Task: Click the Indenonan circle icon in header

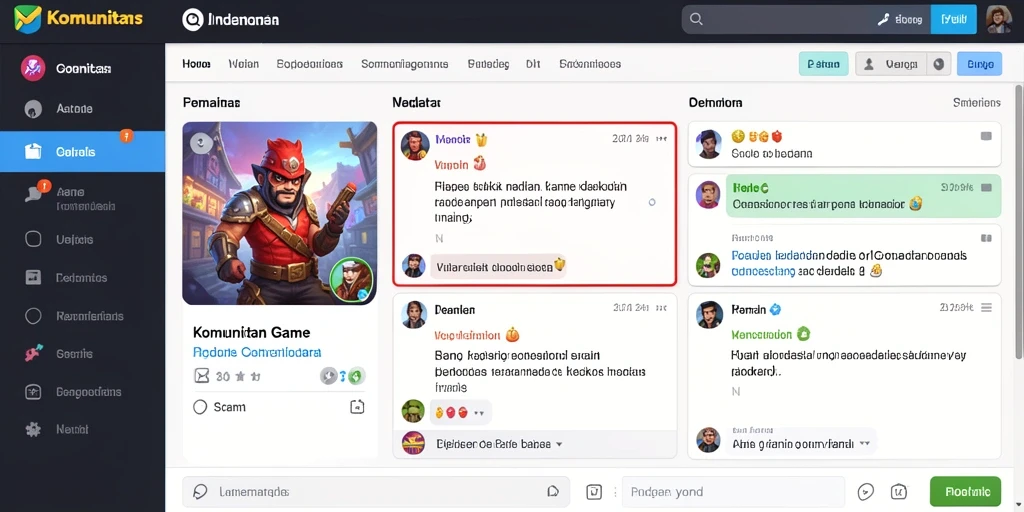Action: pos(193,20)
